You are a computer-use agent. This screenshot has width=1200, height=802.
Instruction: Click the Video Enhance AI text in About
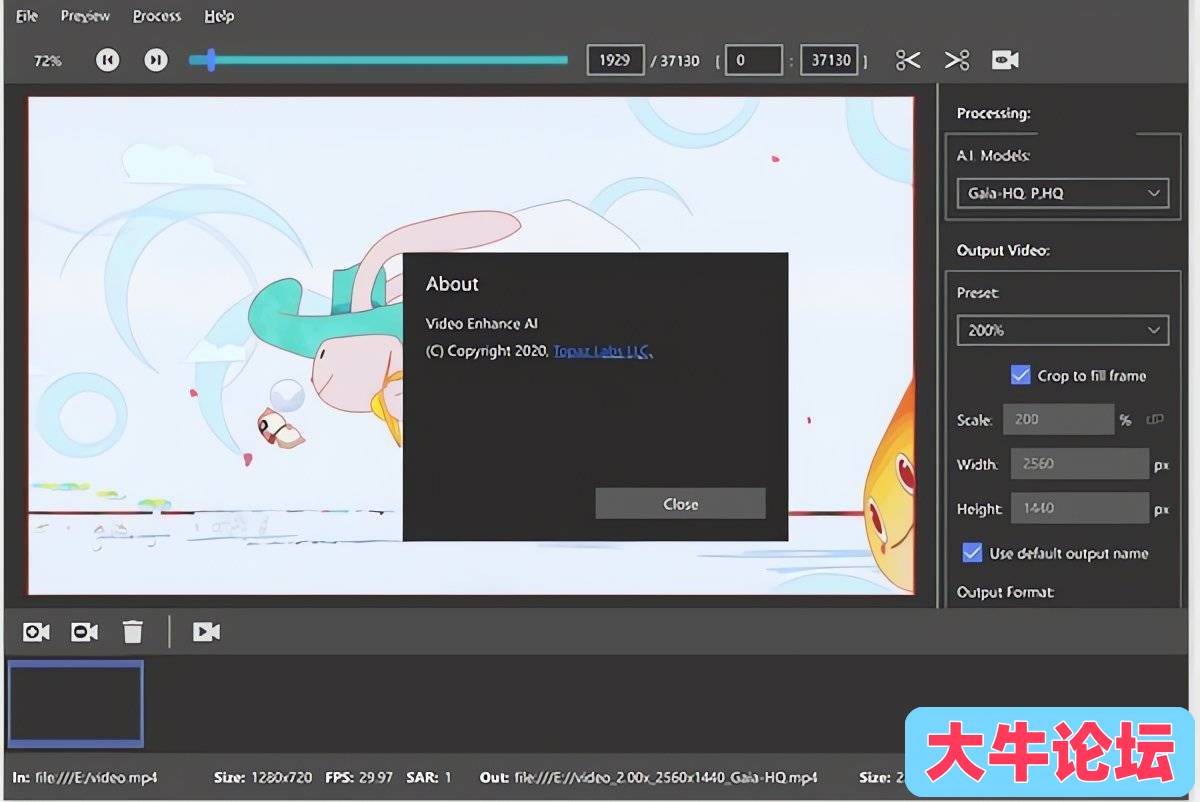pyautogui.click(x=482, y=323)
